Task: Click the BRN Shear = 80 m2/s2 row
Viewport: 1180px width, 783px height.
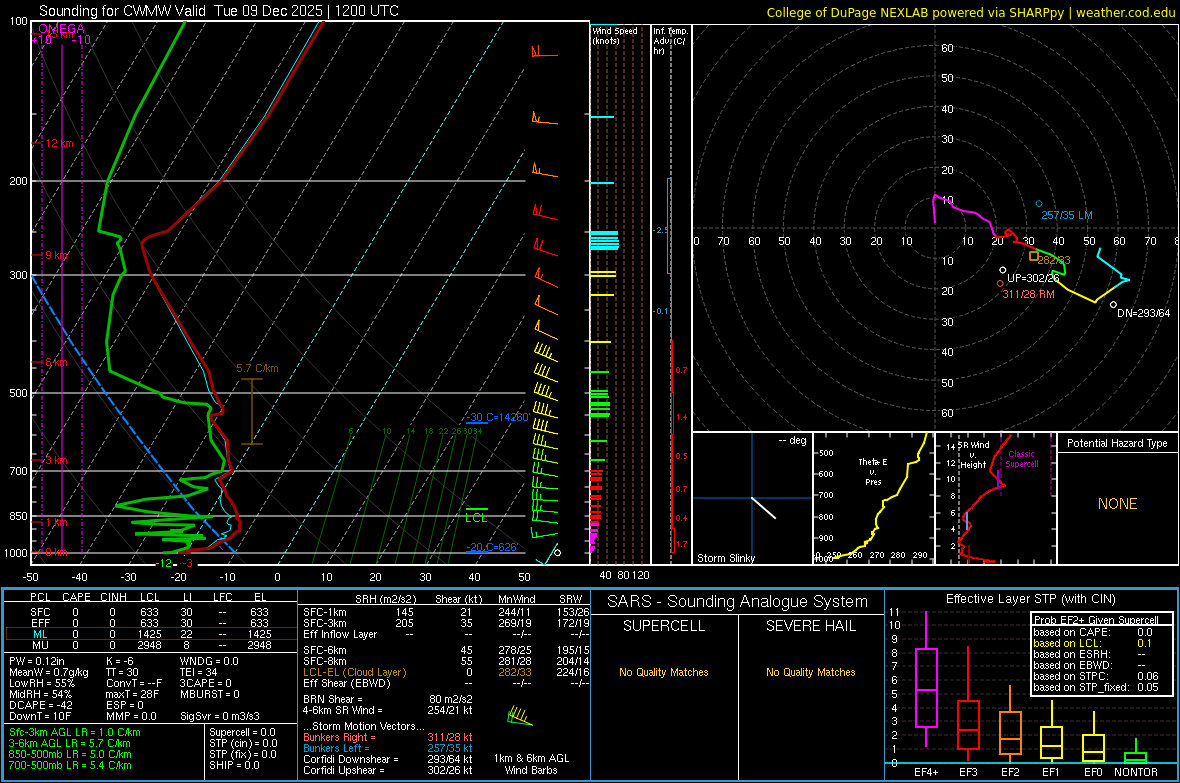Action: (x=388, y=699)
